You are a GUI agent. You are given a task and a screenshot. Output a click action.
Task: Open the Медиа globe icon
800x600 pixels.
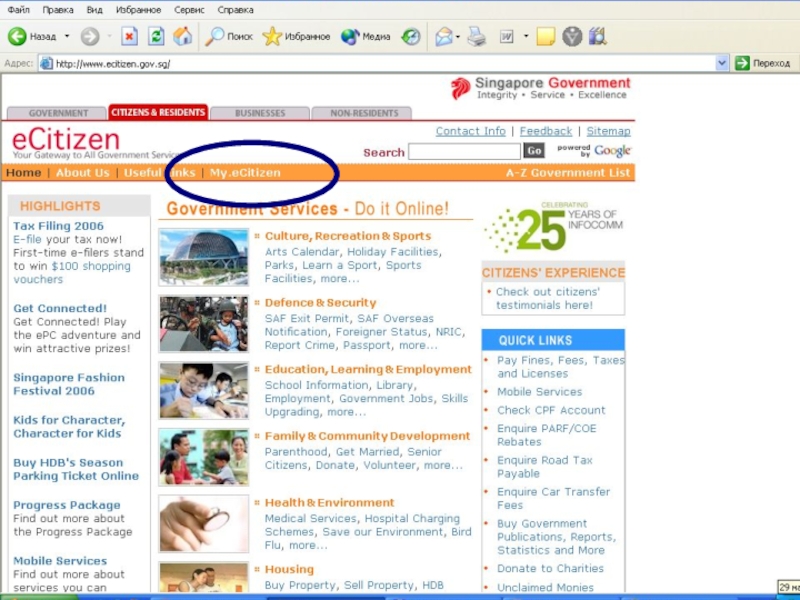click(x=350, y=37)
